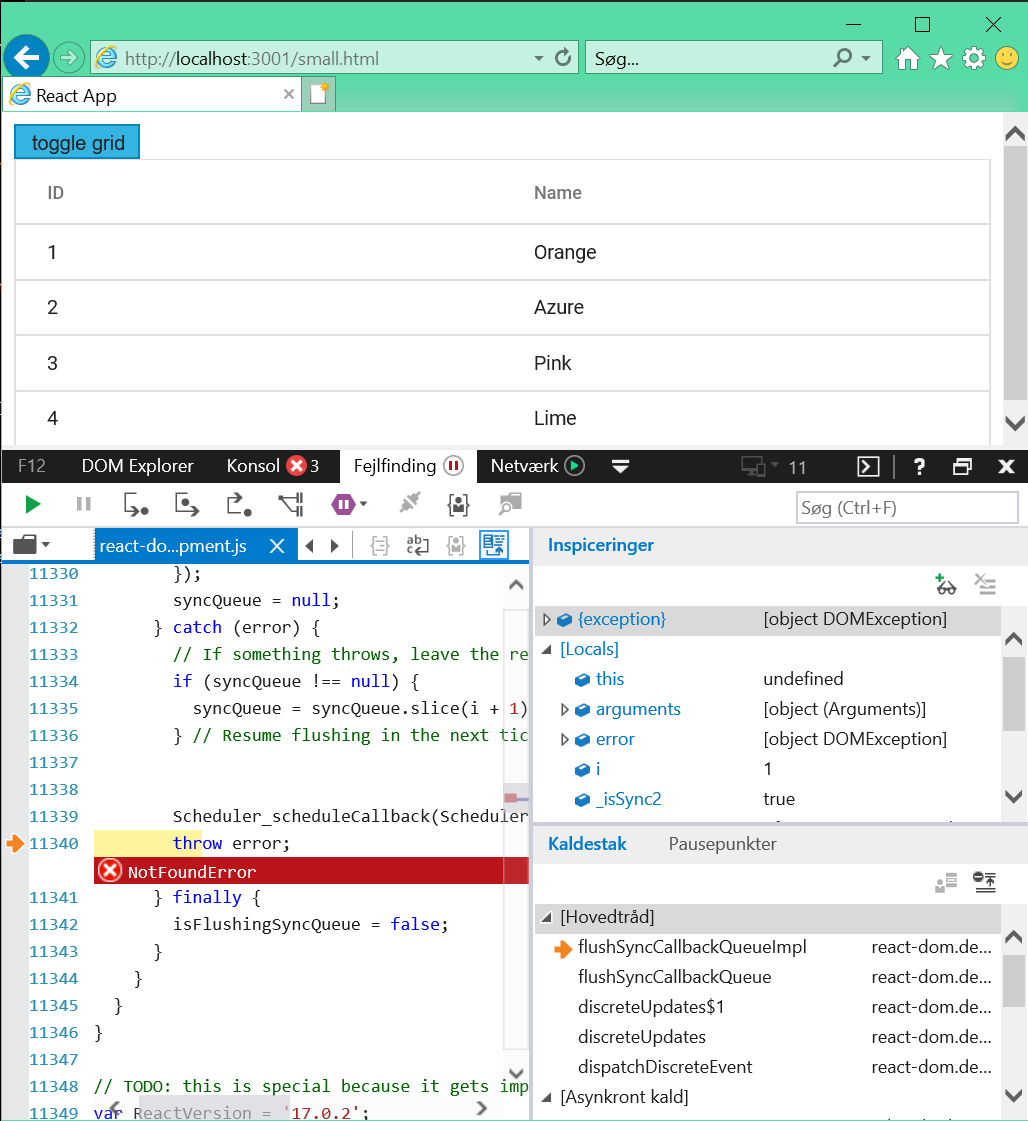Viewport: 1028px width, 1121px height.
Task: Open the file picker folder dropdown
Action: coord(32,545)
